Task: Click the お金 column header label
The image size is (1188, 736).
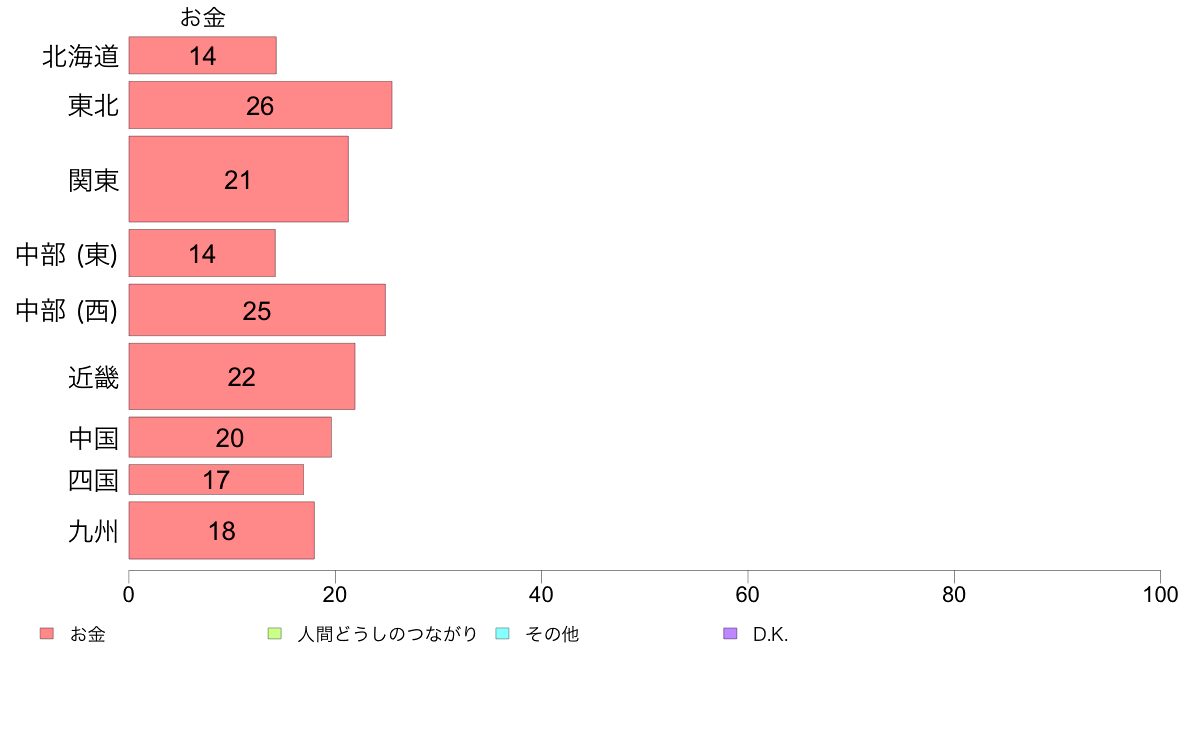Action: [202, 17]
